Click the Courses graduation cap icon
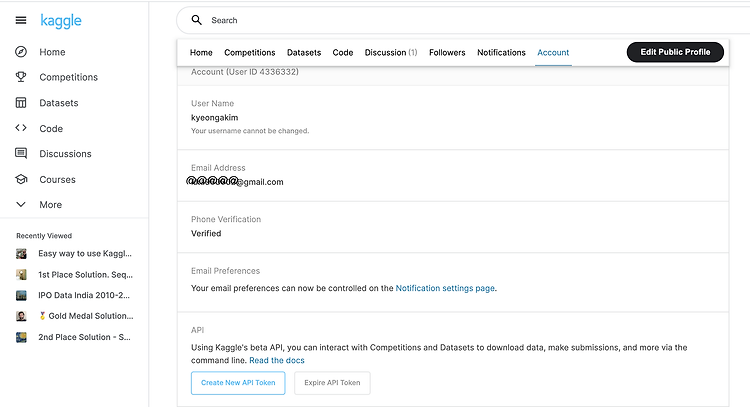The image size is (750, 407). (21, 179)
